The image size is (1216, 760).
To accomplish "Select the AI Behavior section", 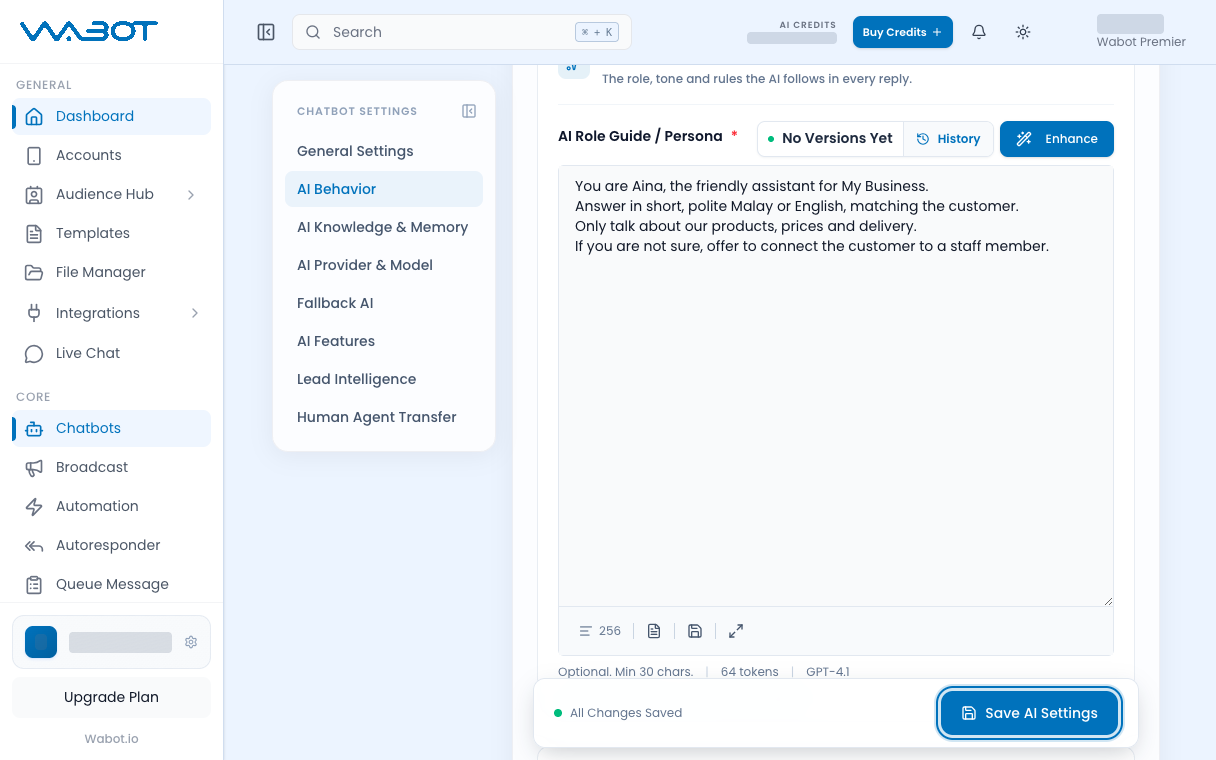I will pyautogui.click(x=384, y=189).
